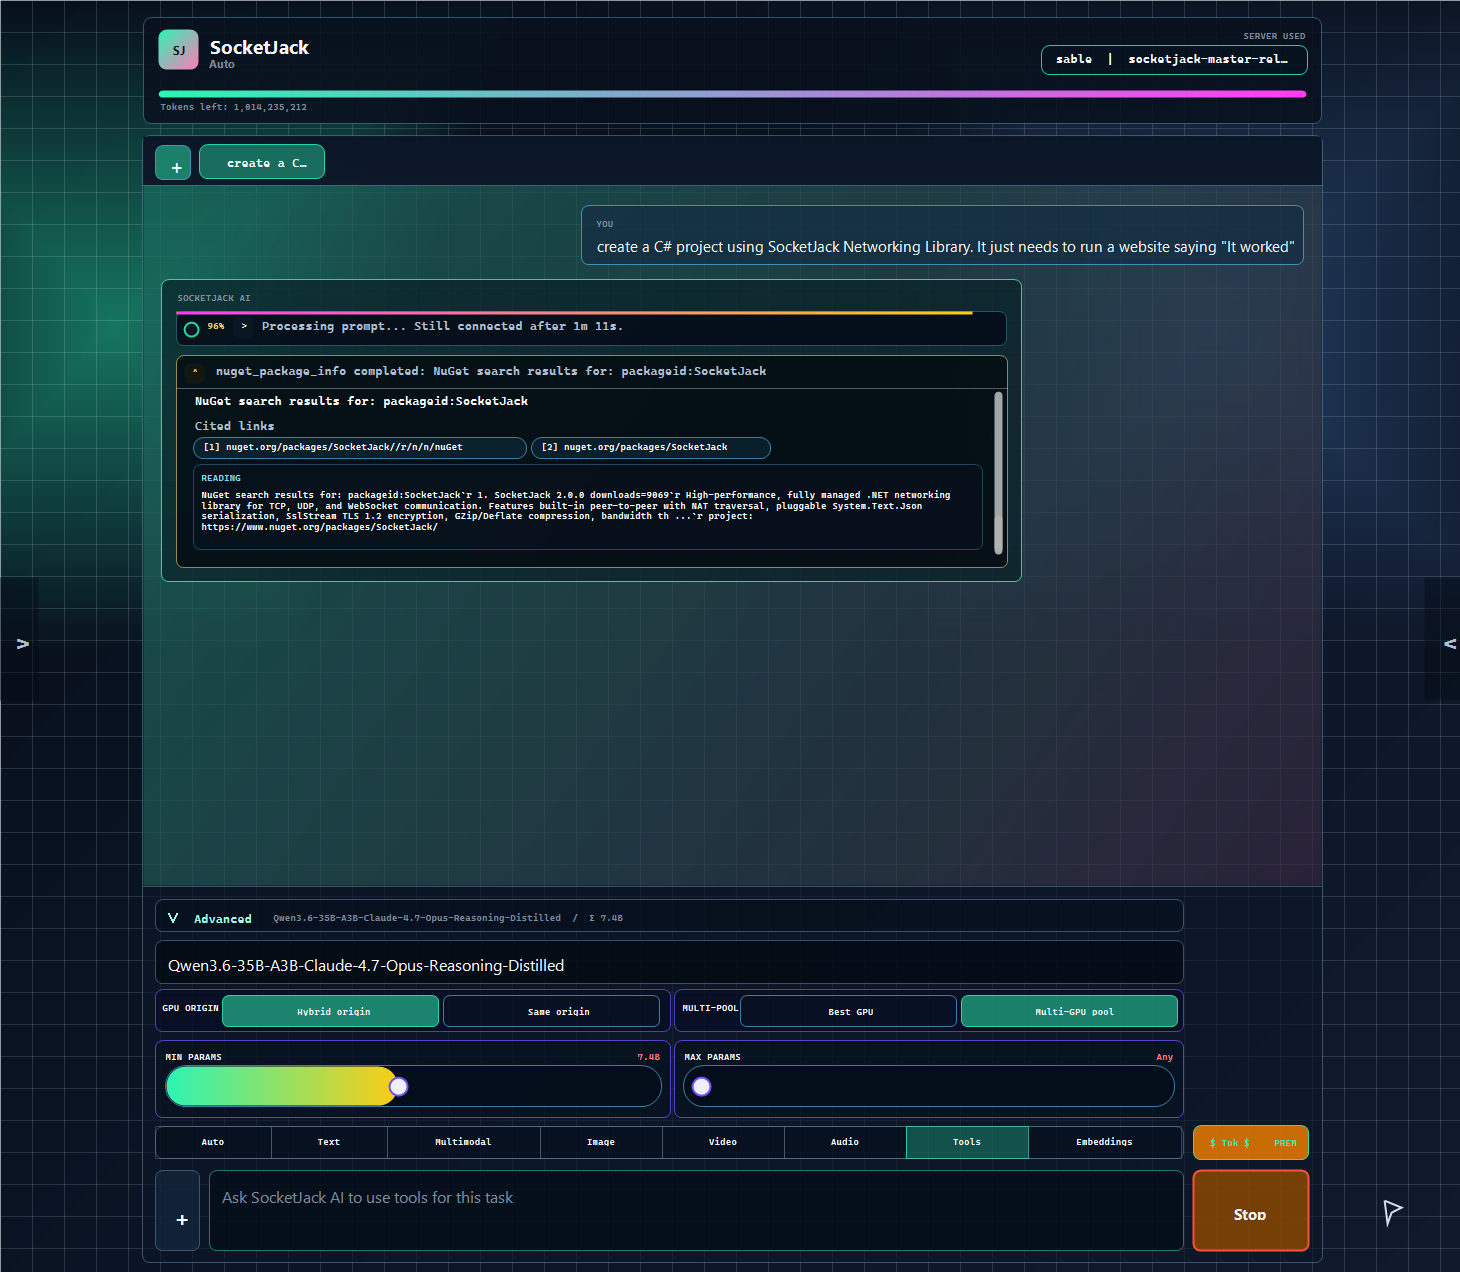Image resolution: width=1460 pixels, height=1272 pixels.
Task: Click the 96% progress spinner icon
Action: pyautogui.click(x=192, y=329)
